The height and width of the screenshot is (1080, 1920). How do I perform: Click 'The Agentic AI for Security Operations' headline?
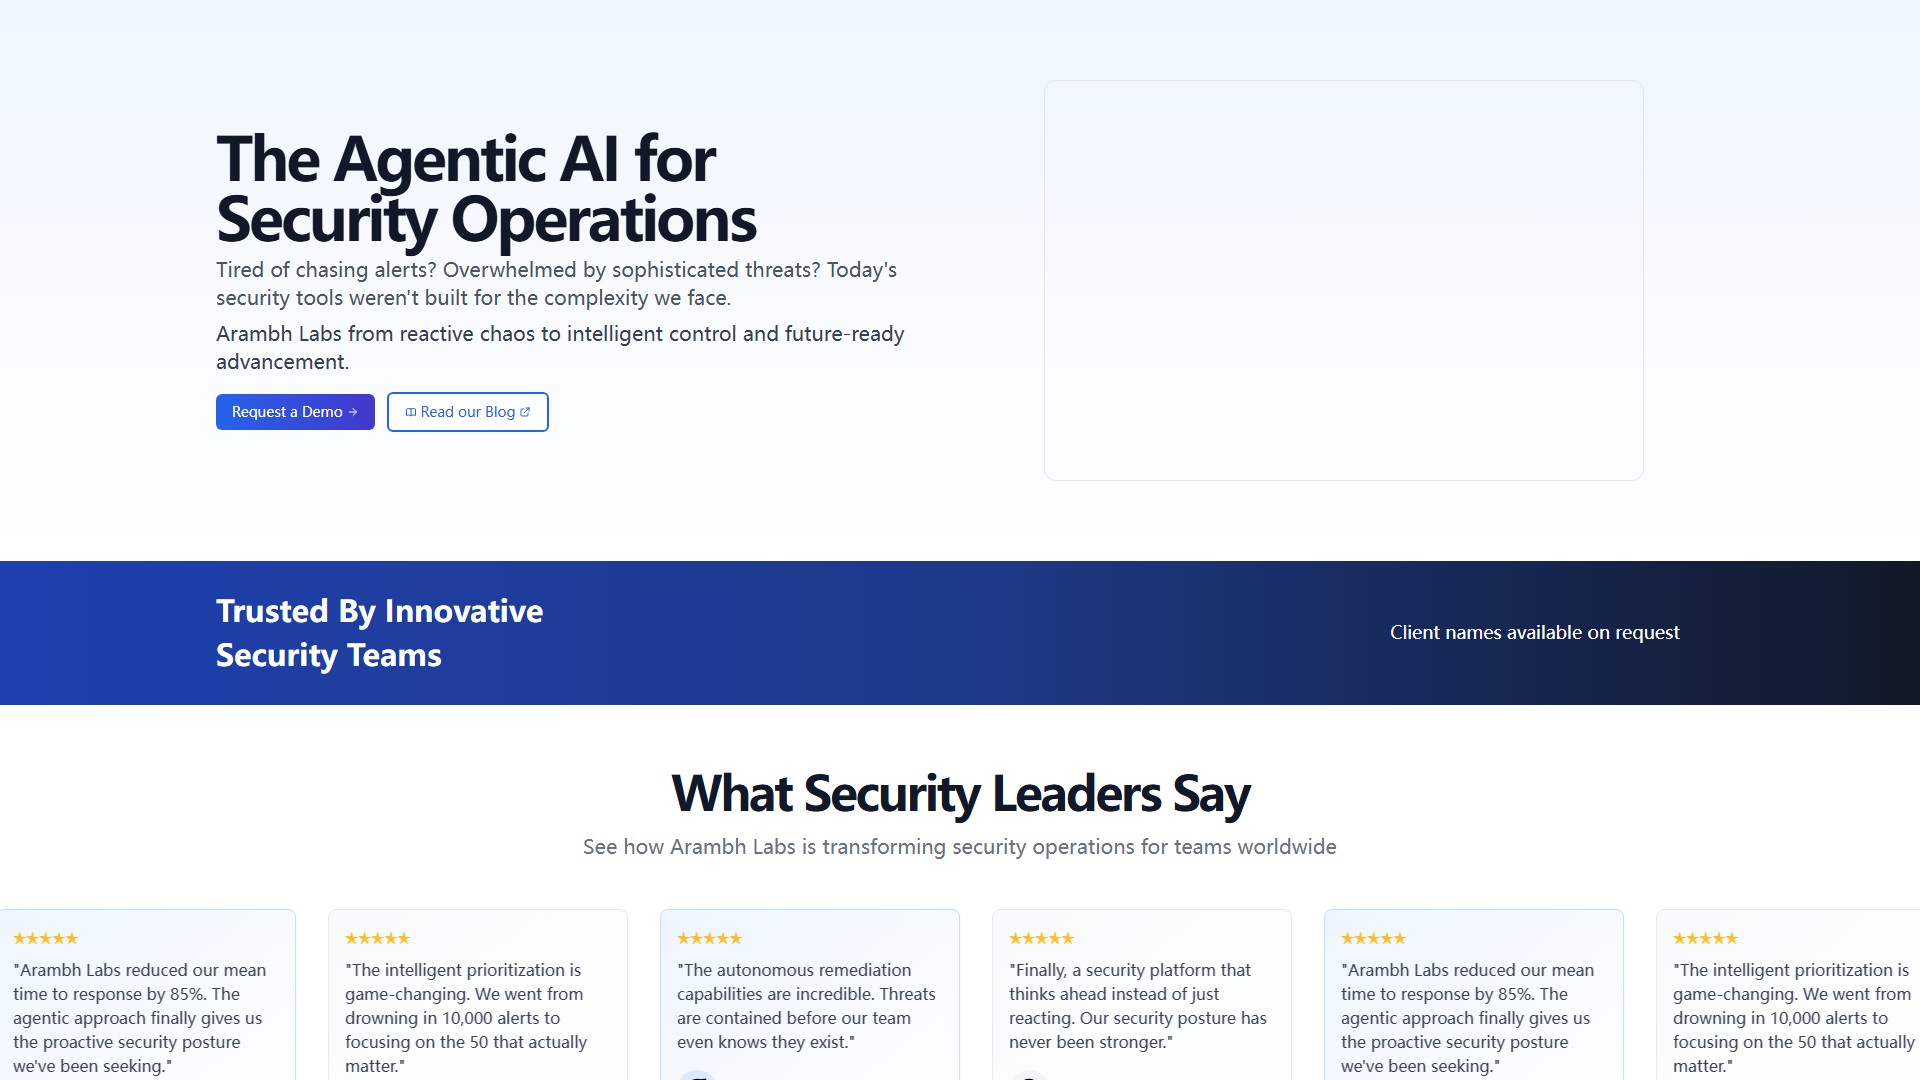click(485, 188)
